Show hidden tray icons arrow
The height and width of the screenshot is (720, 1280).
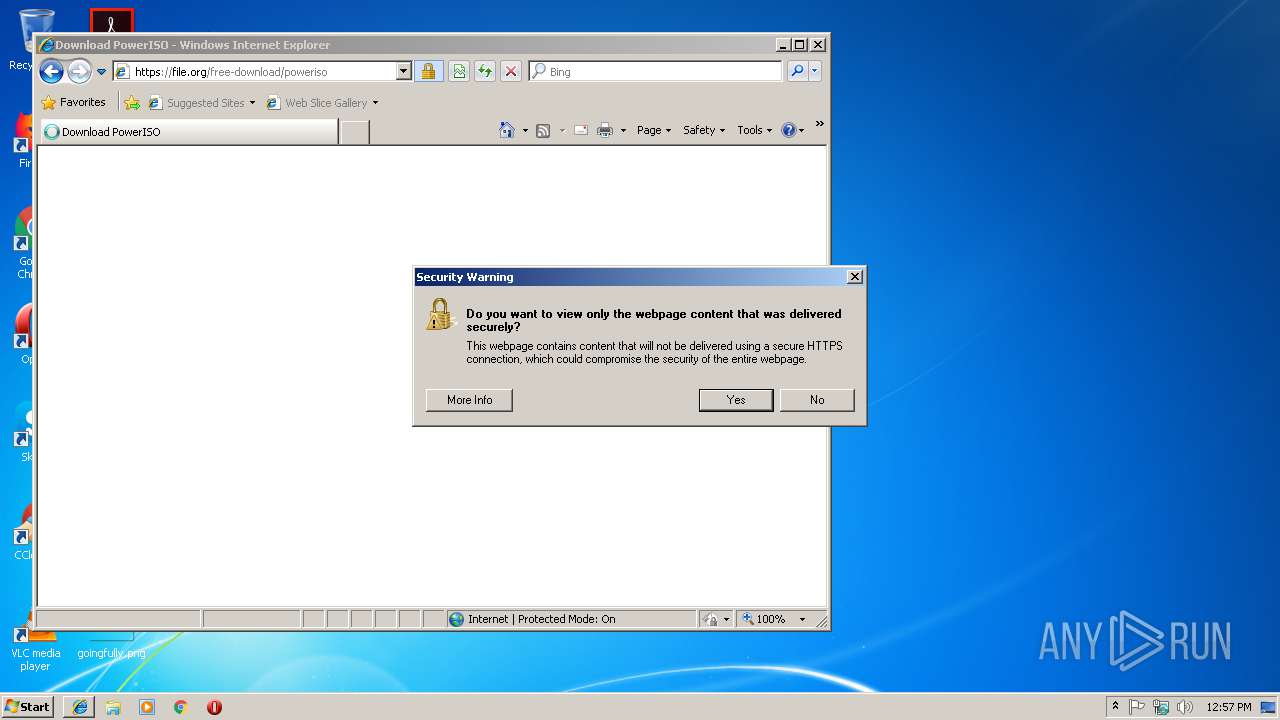1115,706
